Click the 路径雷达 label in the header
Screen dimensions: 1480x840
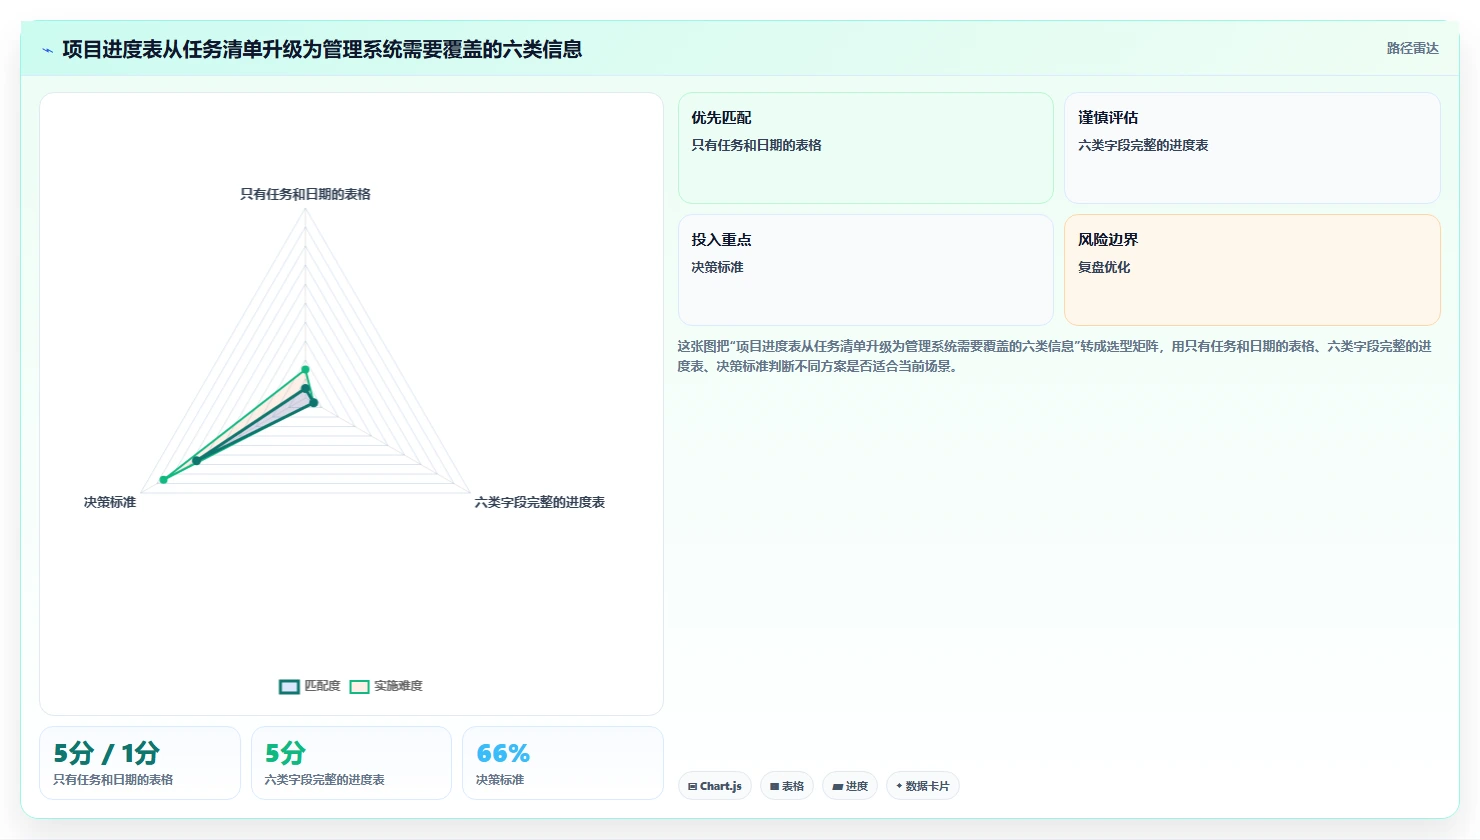(x=1412, y=48)
